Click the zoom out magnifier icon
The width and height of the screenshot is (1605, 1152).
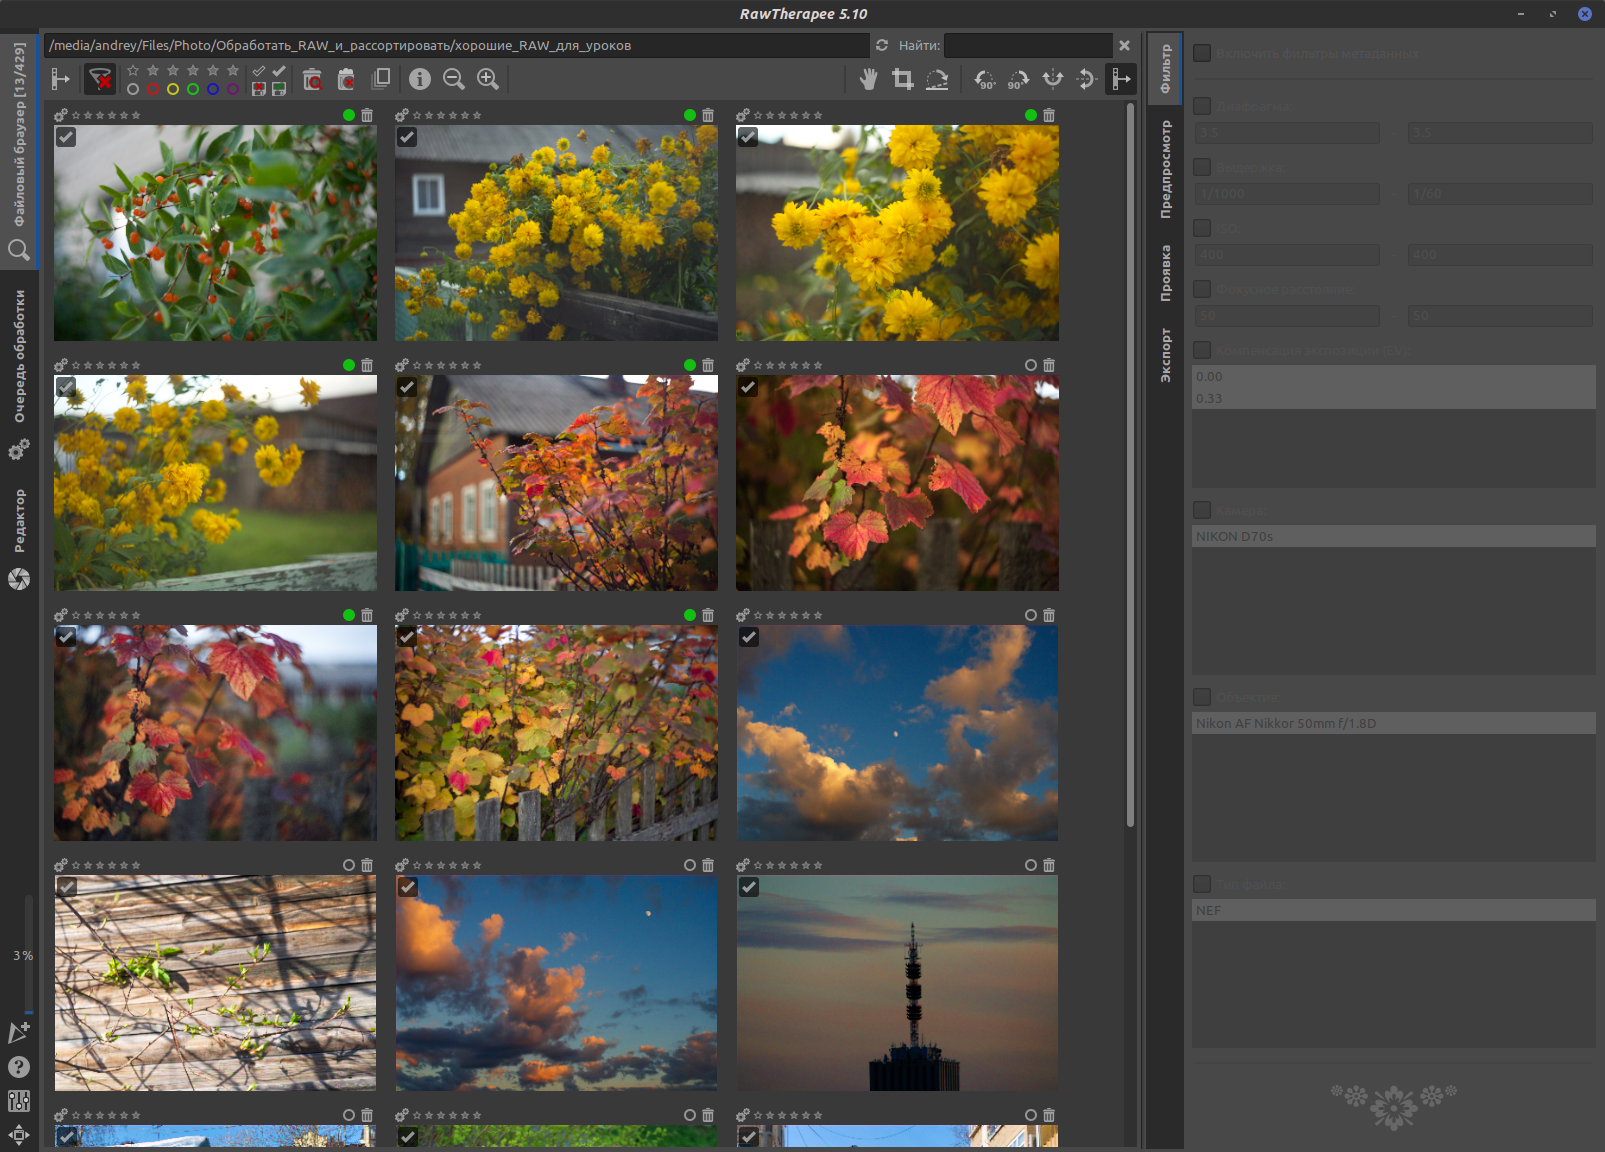(454, 79)
